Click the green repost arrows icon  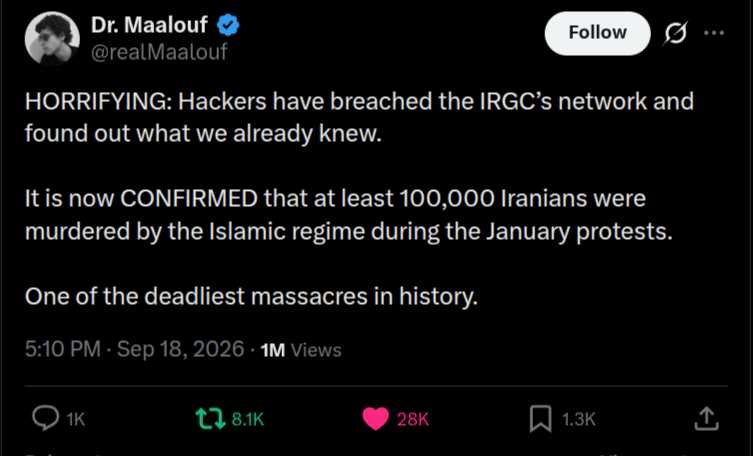pyautogui.click(x=210, y=419)
